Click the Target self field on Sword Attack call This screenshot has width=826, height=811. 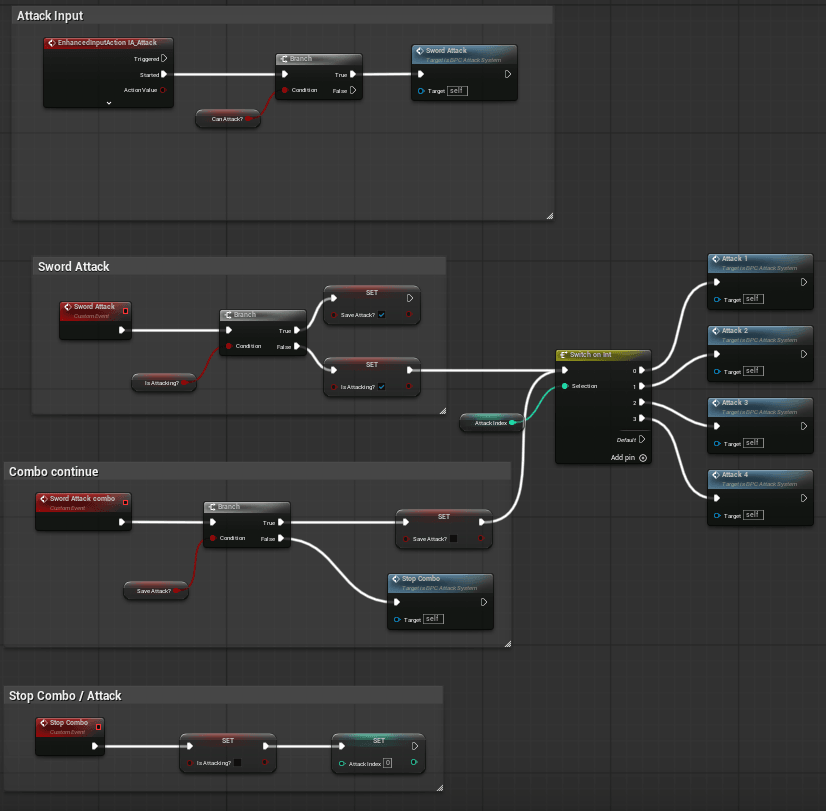(457, 91)
